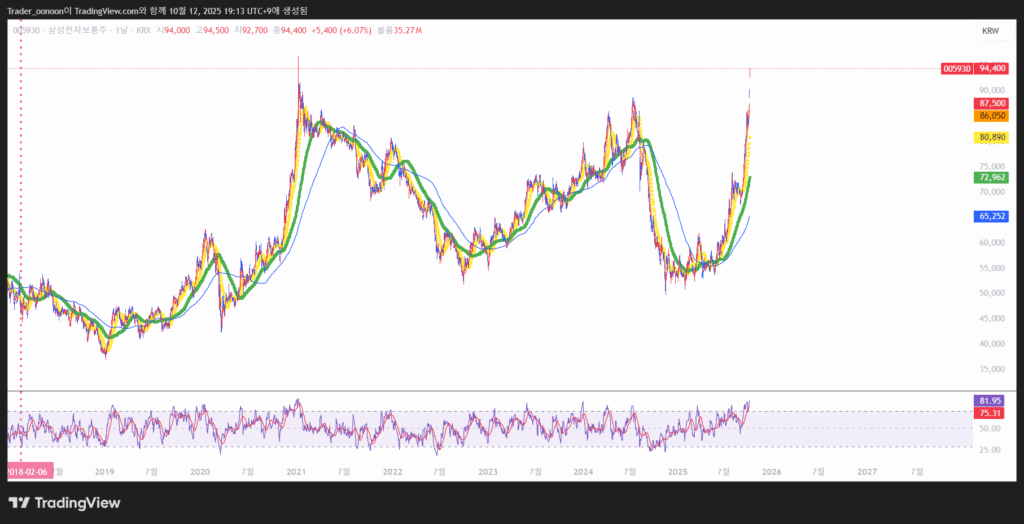Click the red 75.31 RSI value label
The width and height of the screenshot is (1024, 524).
[991, 413]
